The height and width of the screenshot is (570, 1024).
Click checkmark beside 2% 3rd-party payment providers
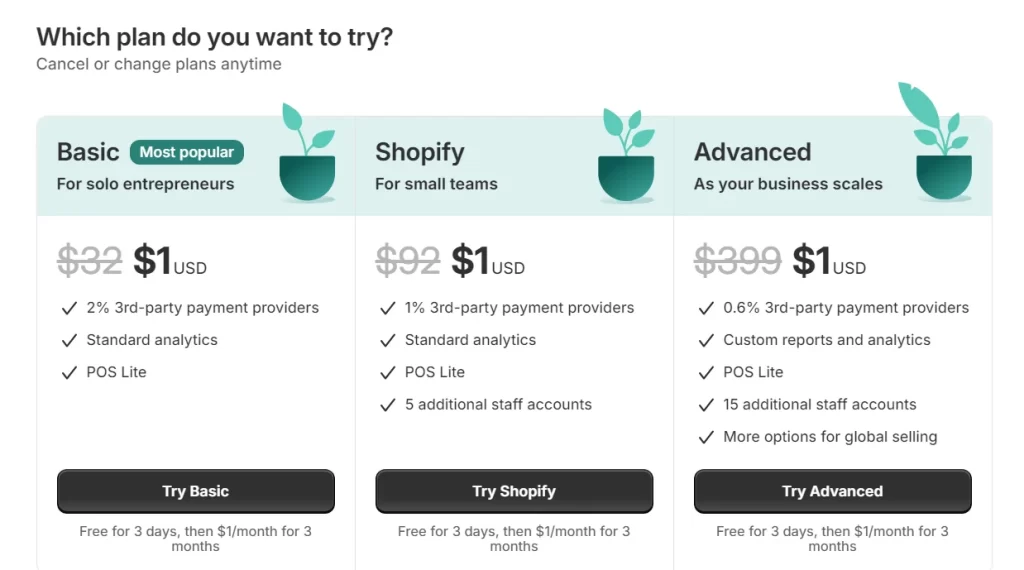69,308
